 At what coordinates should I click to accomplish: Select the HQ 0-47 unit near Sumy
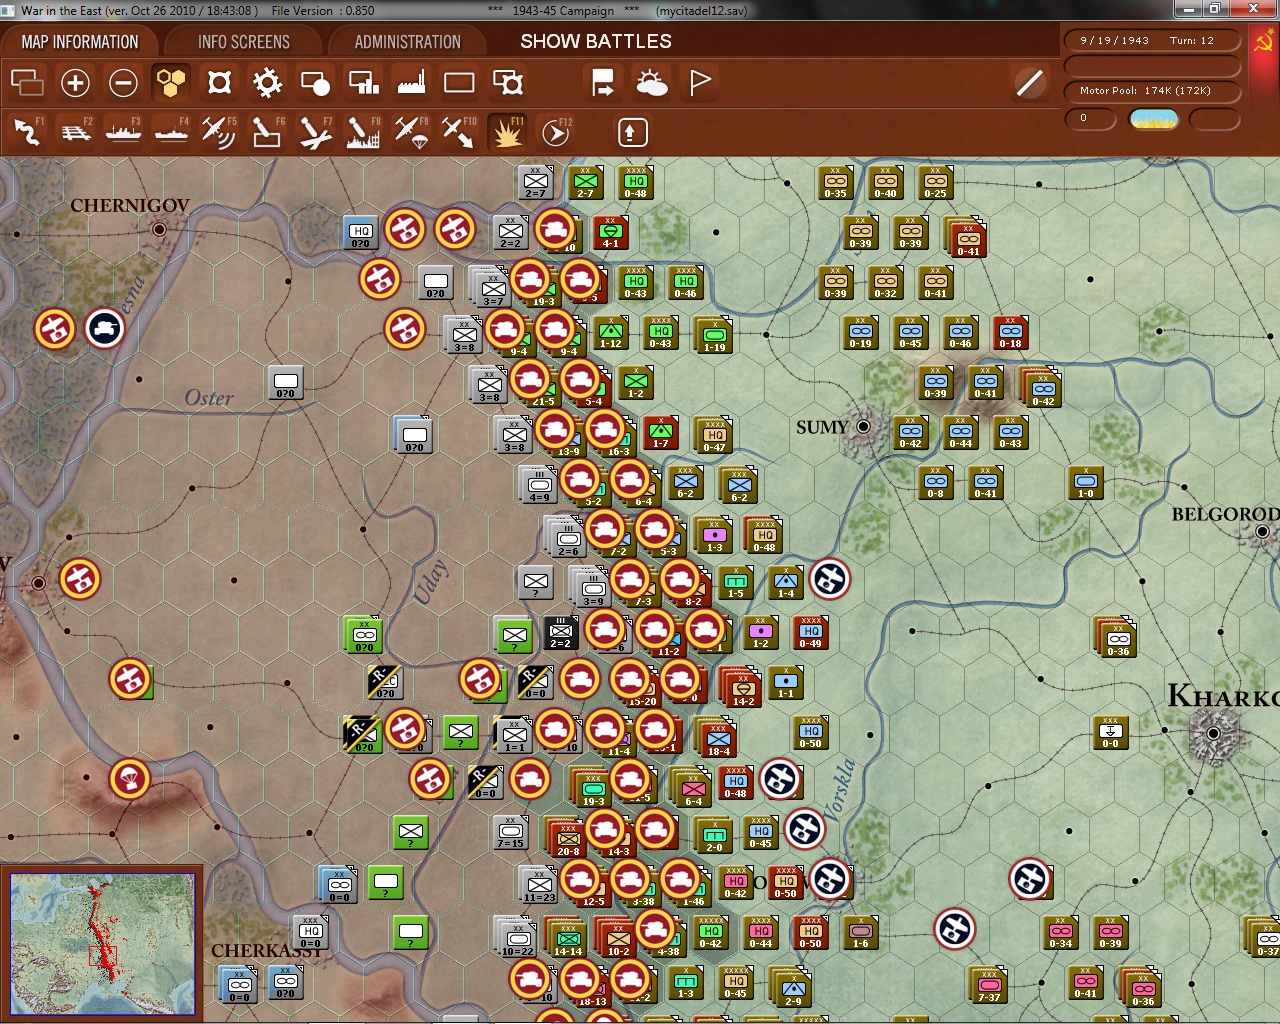point(714,435)
